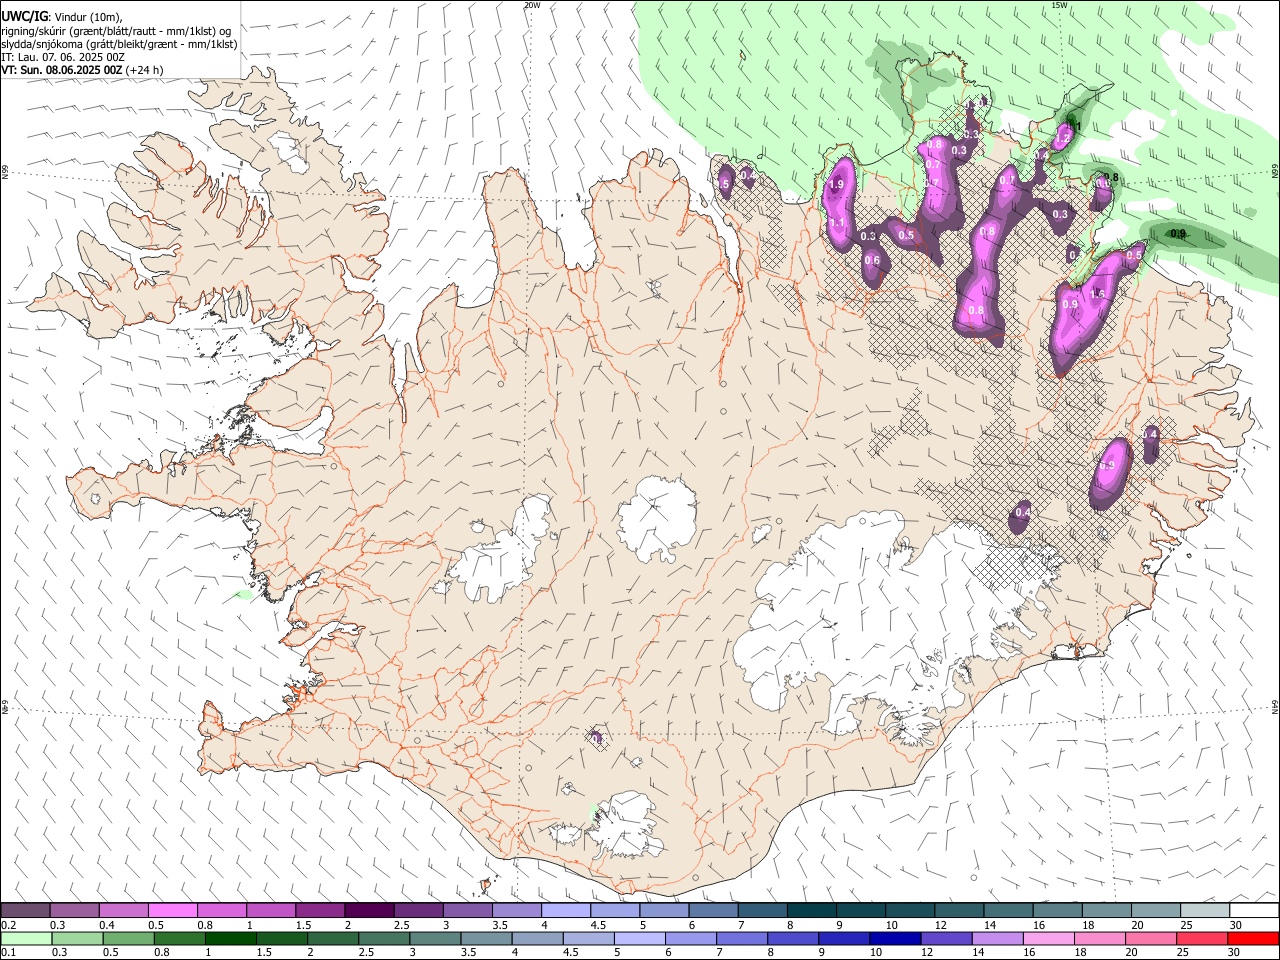
Task: Click the 'slydda/snjókoma' legend description line
Action: tap(119, 44)
